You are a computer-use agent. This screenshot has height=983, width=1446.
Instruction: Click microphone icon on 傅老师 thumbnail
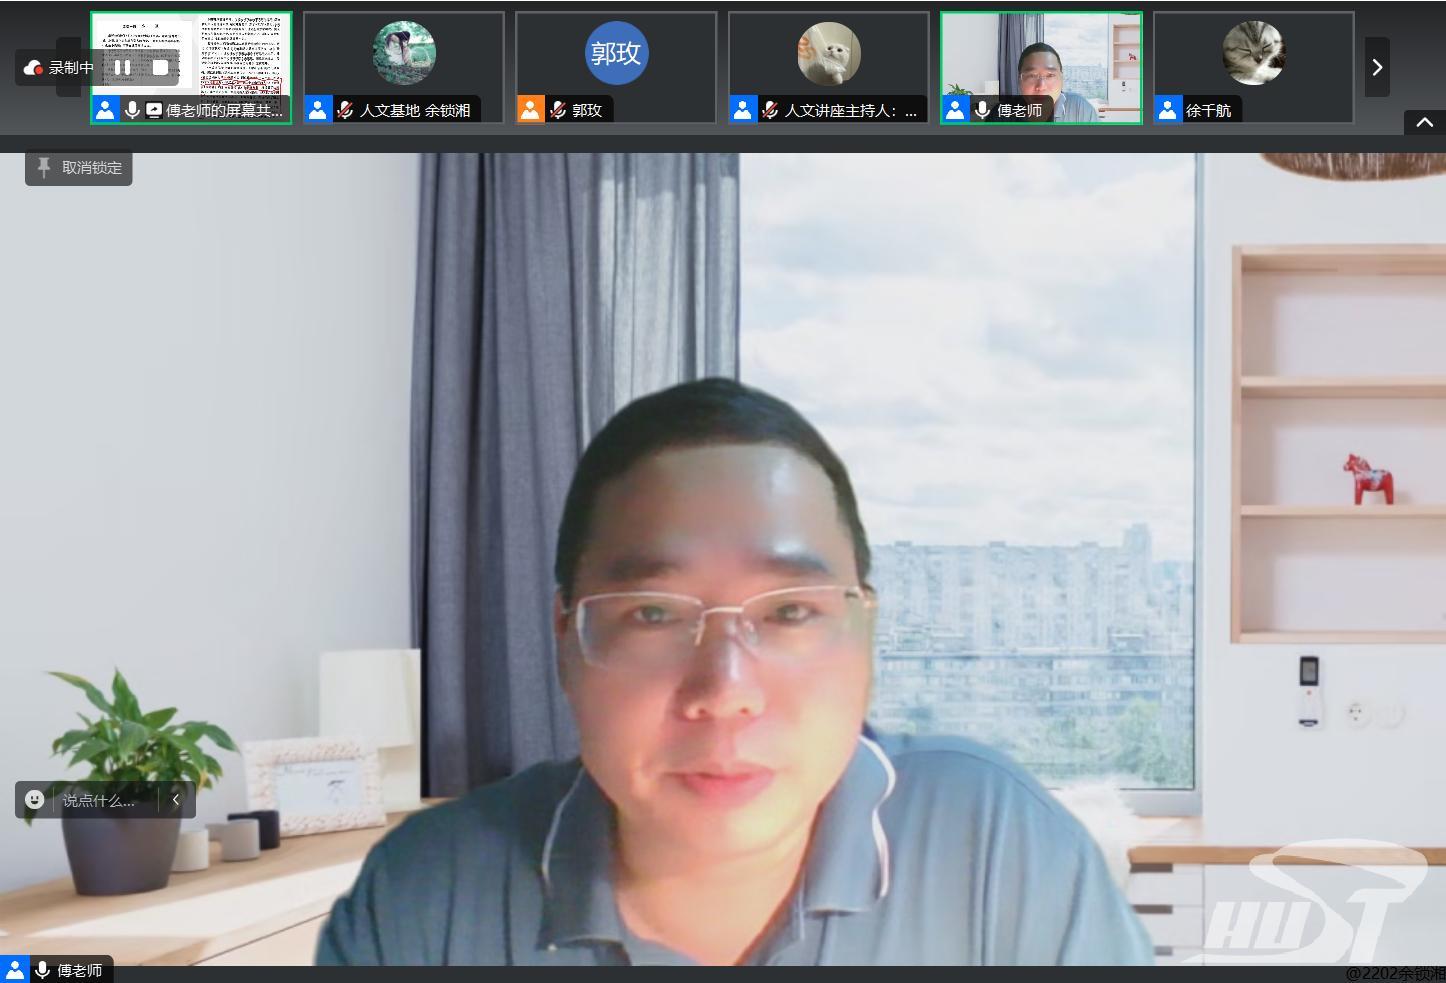coord(982,110)
